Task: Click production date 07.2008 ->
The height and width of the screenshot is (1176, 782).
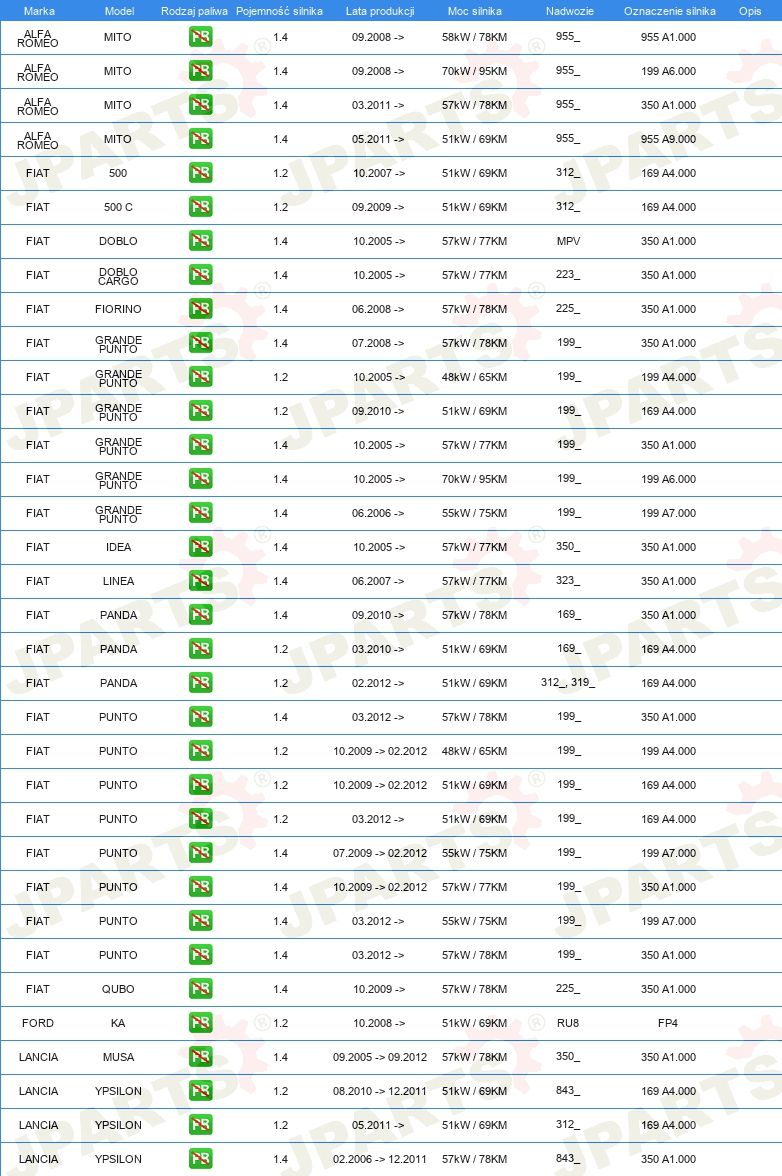Action: [379, 344]
